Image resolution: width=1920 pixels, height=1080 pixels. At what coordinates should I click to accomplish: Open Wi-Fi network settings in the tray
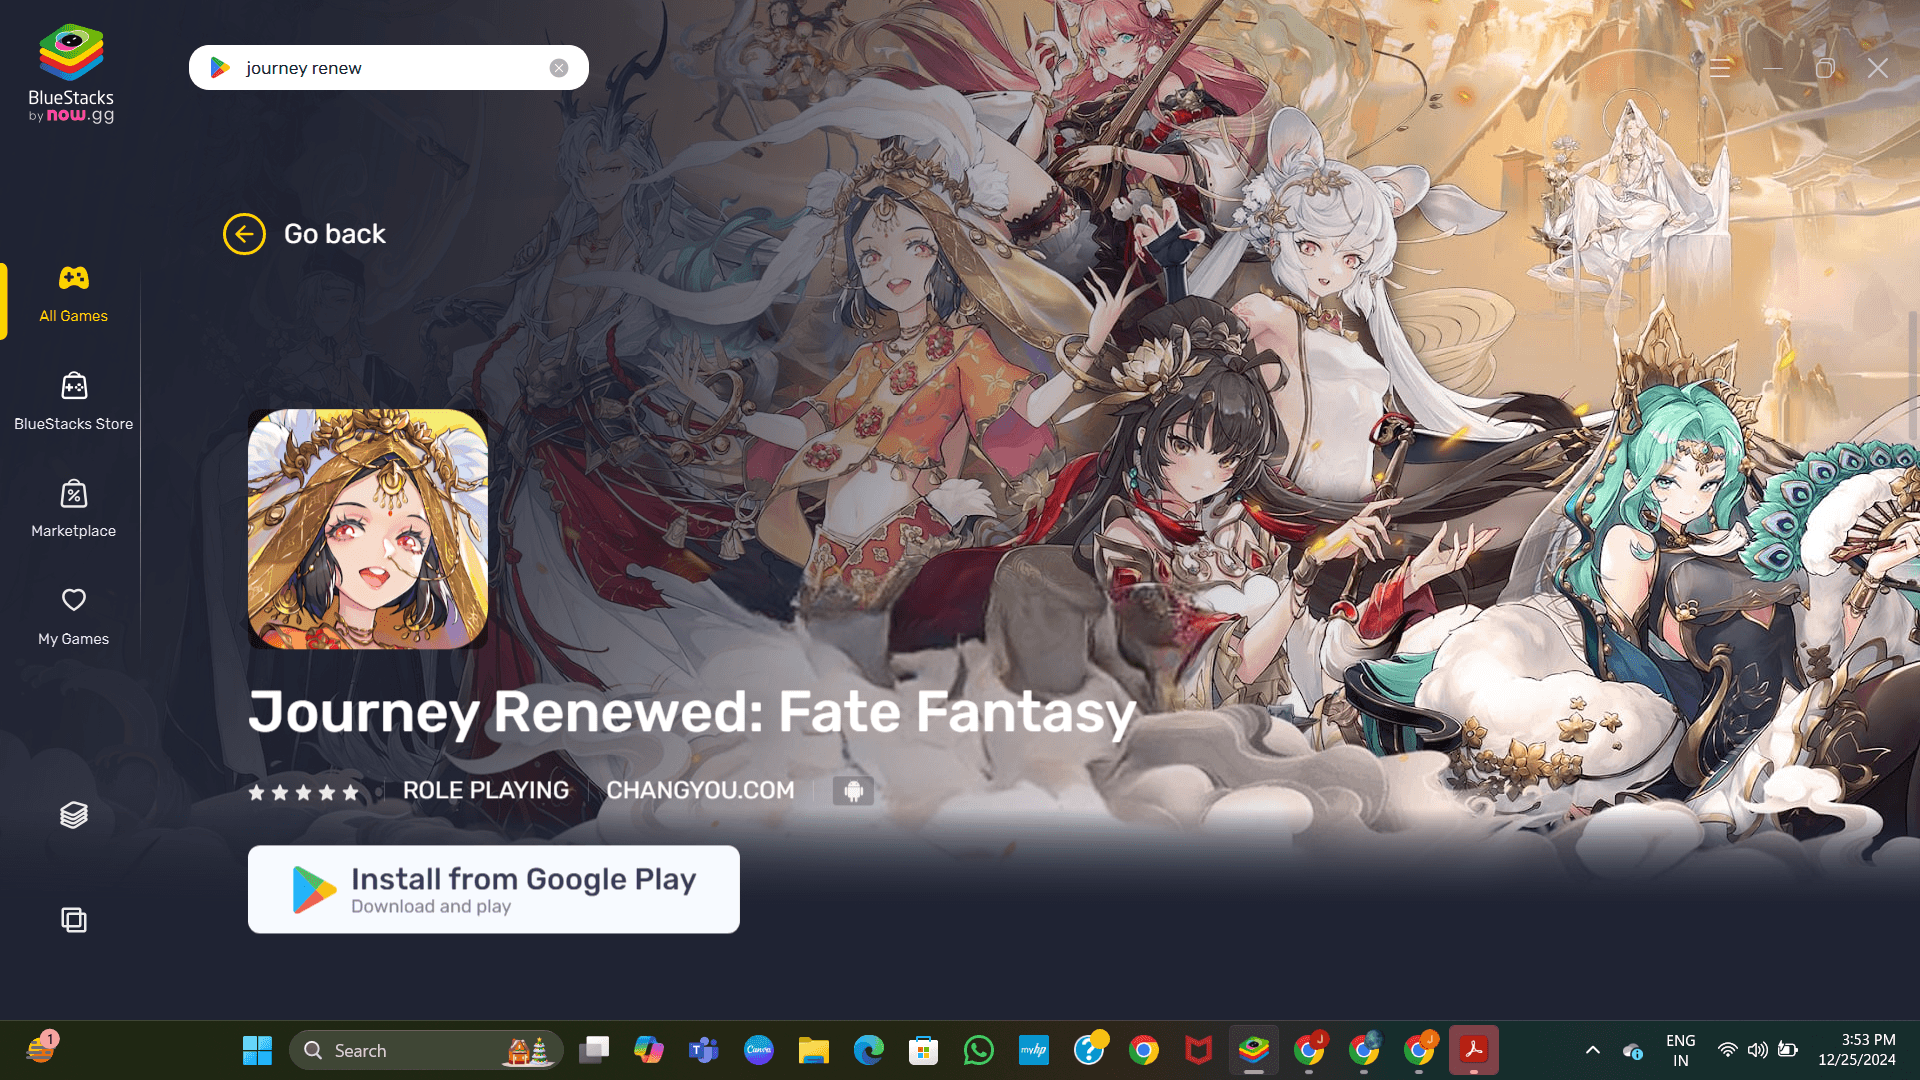[x=1727, y=1050]
